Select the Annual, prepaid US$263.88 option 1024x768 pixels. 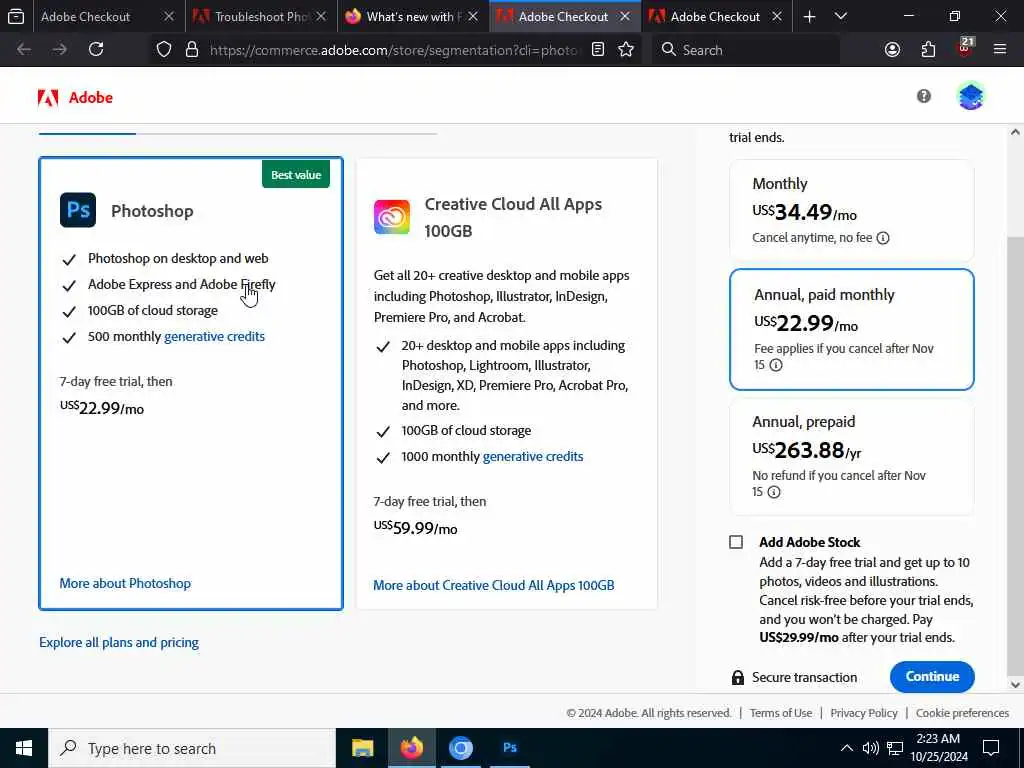coord(852,456)
